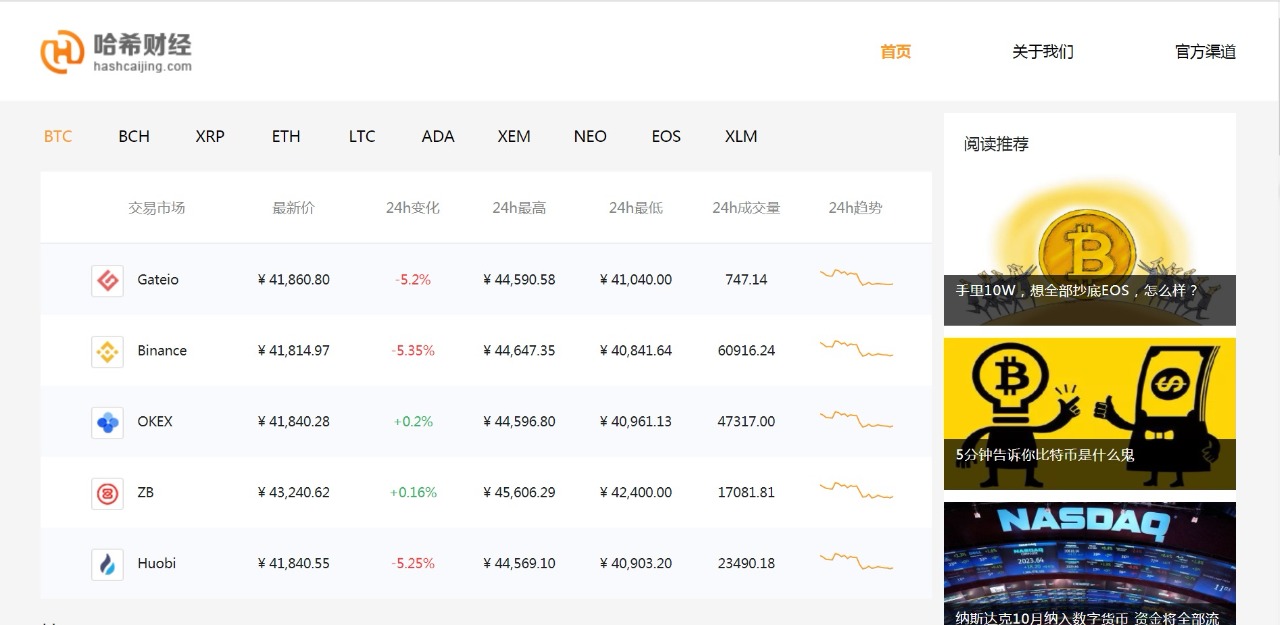Viewport: 1280px width, 625px height.
Task: Open the 首页 navigation menu item
Action: [896, 52]
